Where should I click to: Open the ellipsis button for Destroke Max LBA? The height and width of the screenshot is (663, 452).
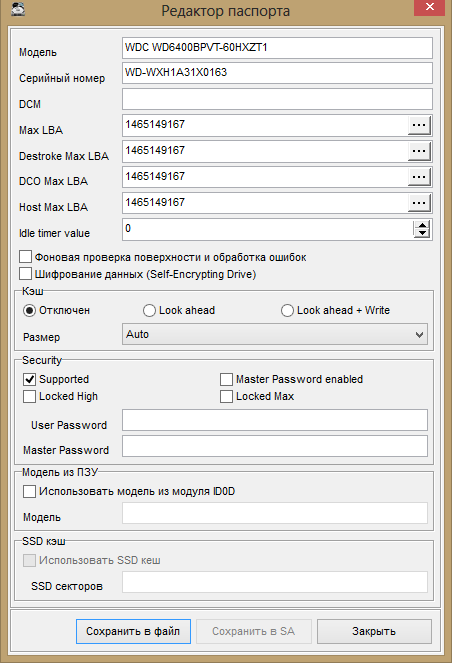419,151
